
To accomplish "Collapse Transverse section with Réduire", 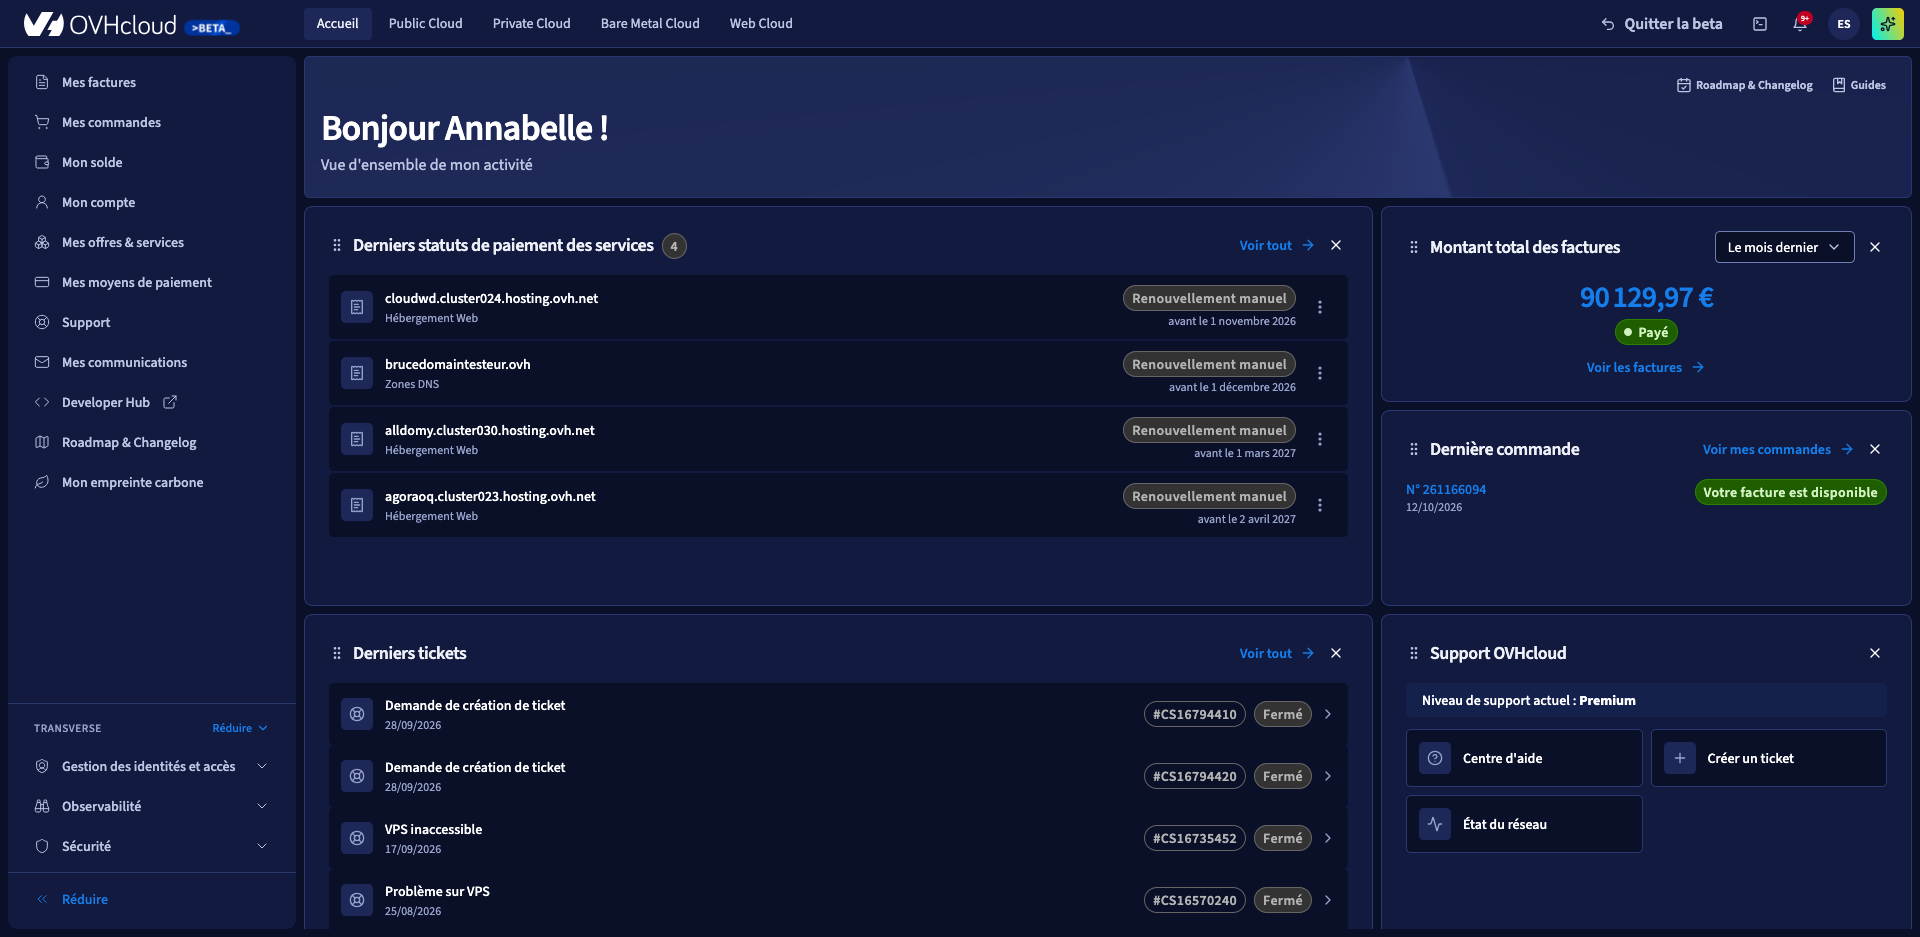I will [x=240, y=728].
